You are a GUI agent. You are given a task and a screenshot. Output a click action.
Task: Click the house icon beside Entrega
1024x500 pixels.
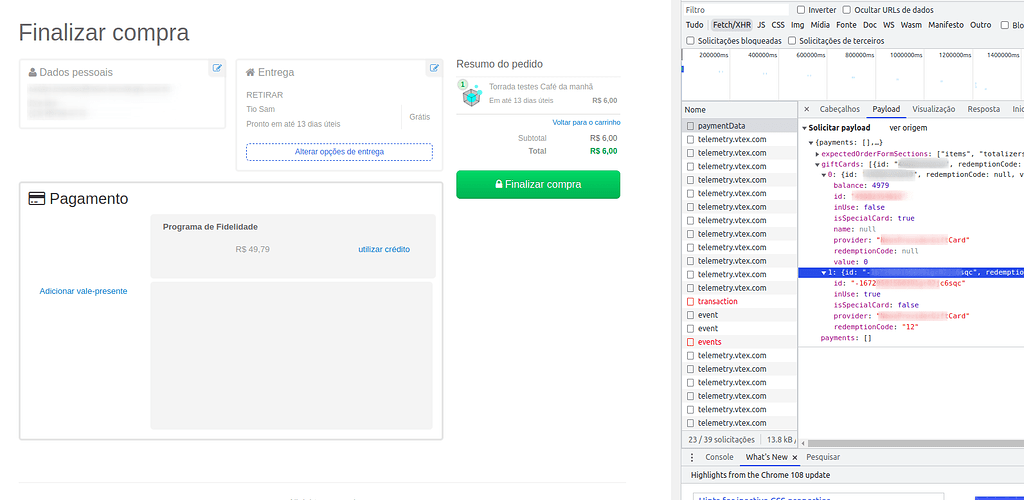click(x=250, y=72)
